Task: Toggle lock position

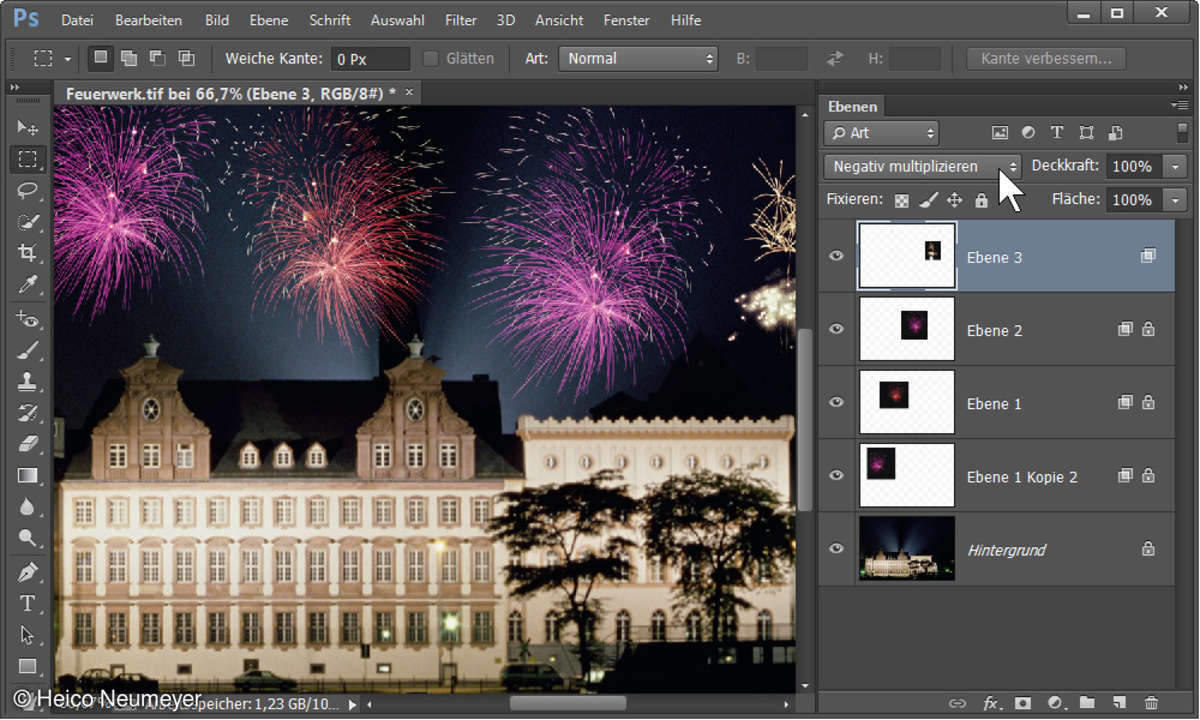Action: 954,200
